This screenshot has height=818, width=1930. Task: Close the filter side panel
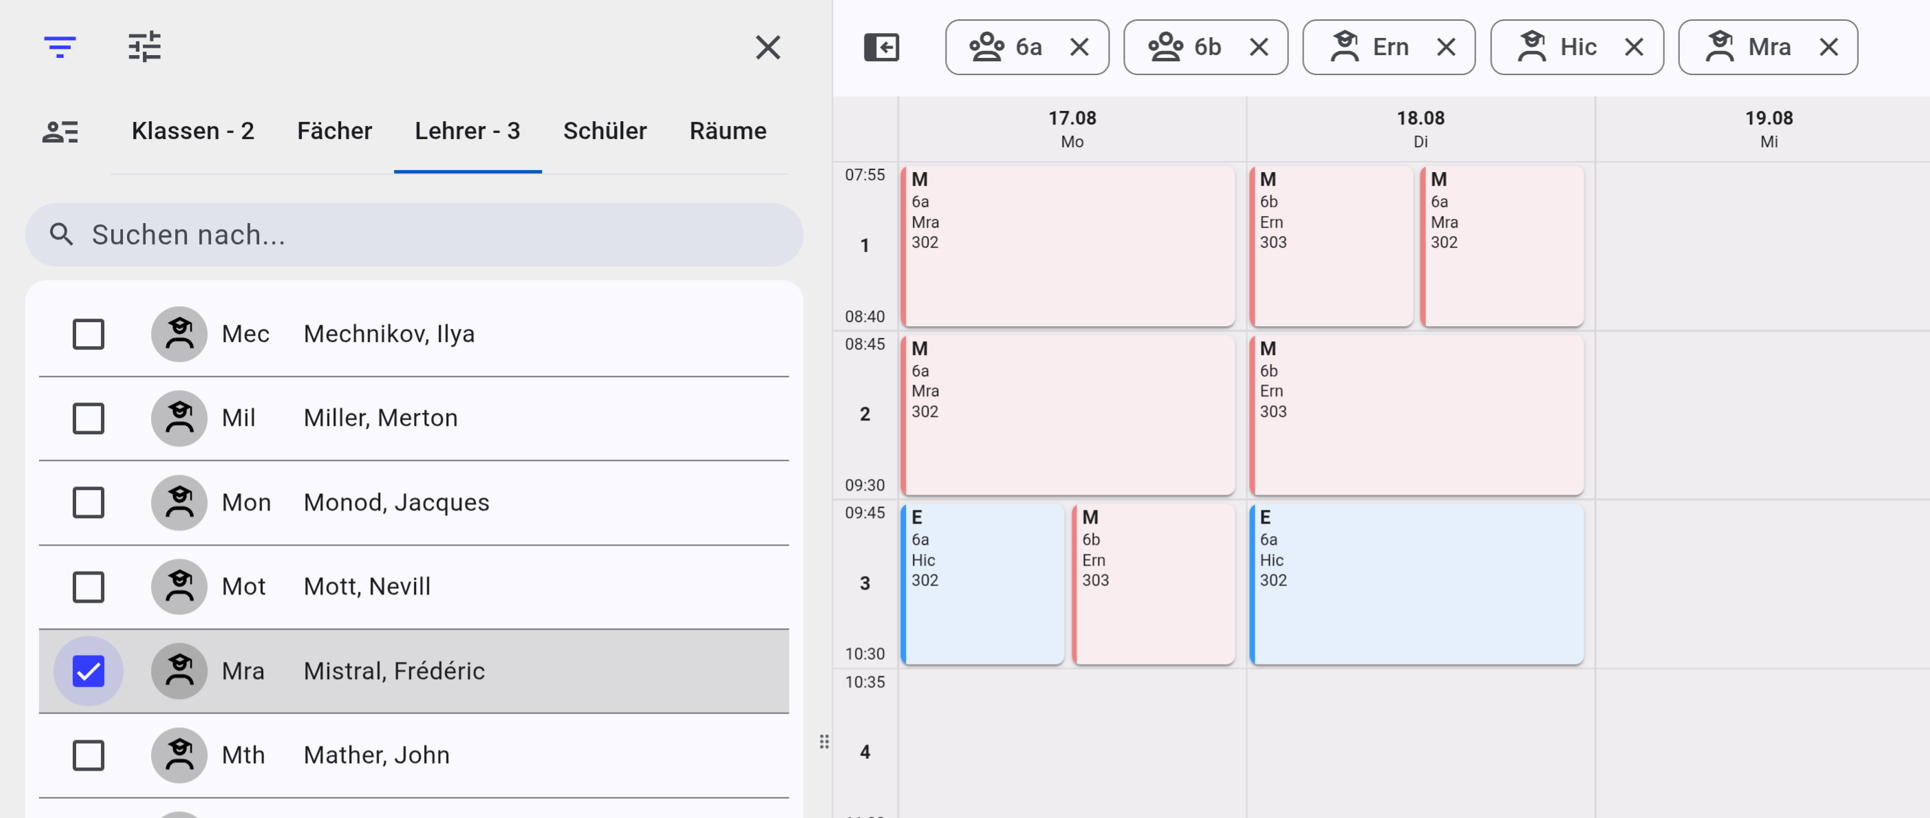[768, 47]
